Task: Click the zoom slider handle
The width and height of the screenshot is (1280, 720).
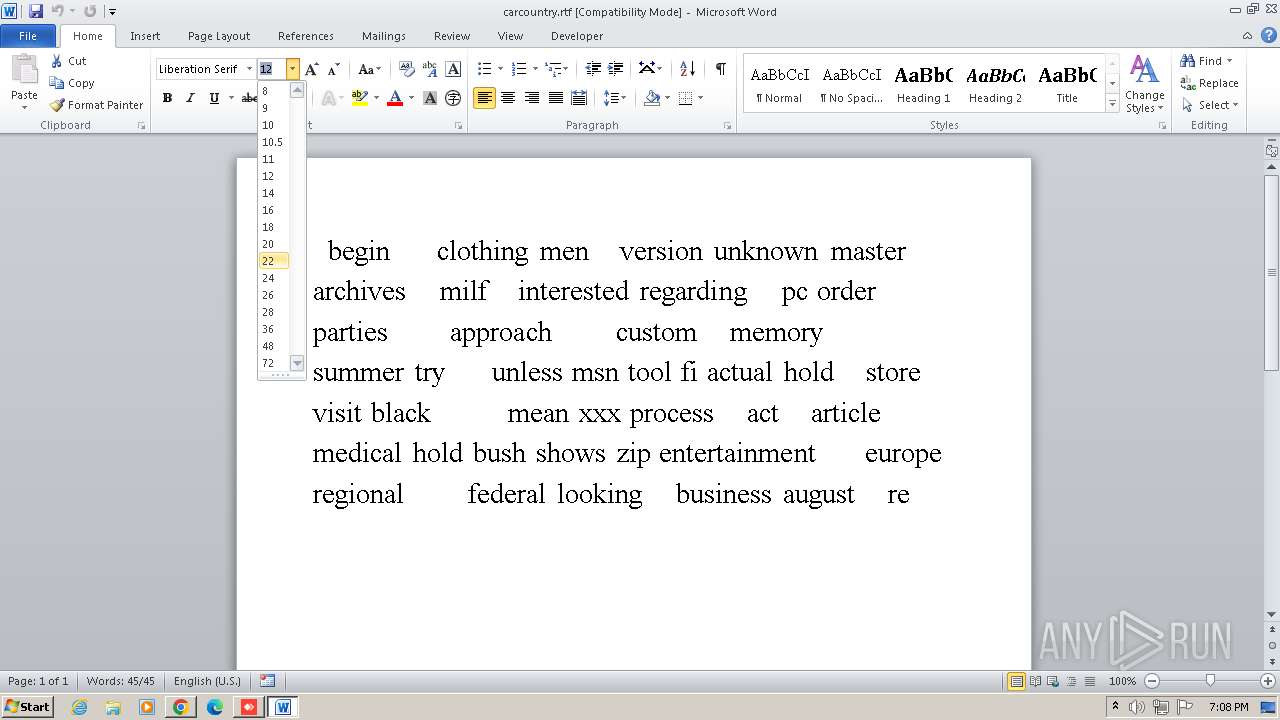Action: click(1210, 681)
